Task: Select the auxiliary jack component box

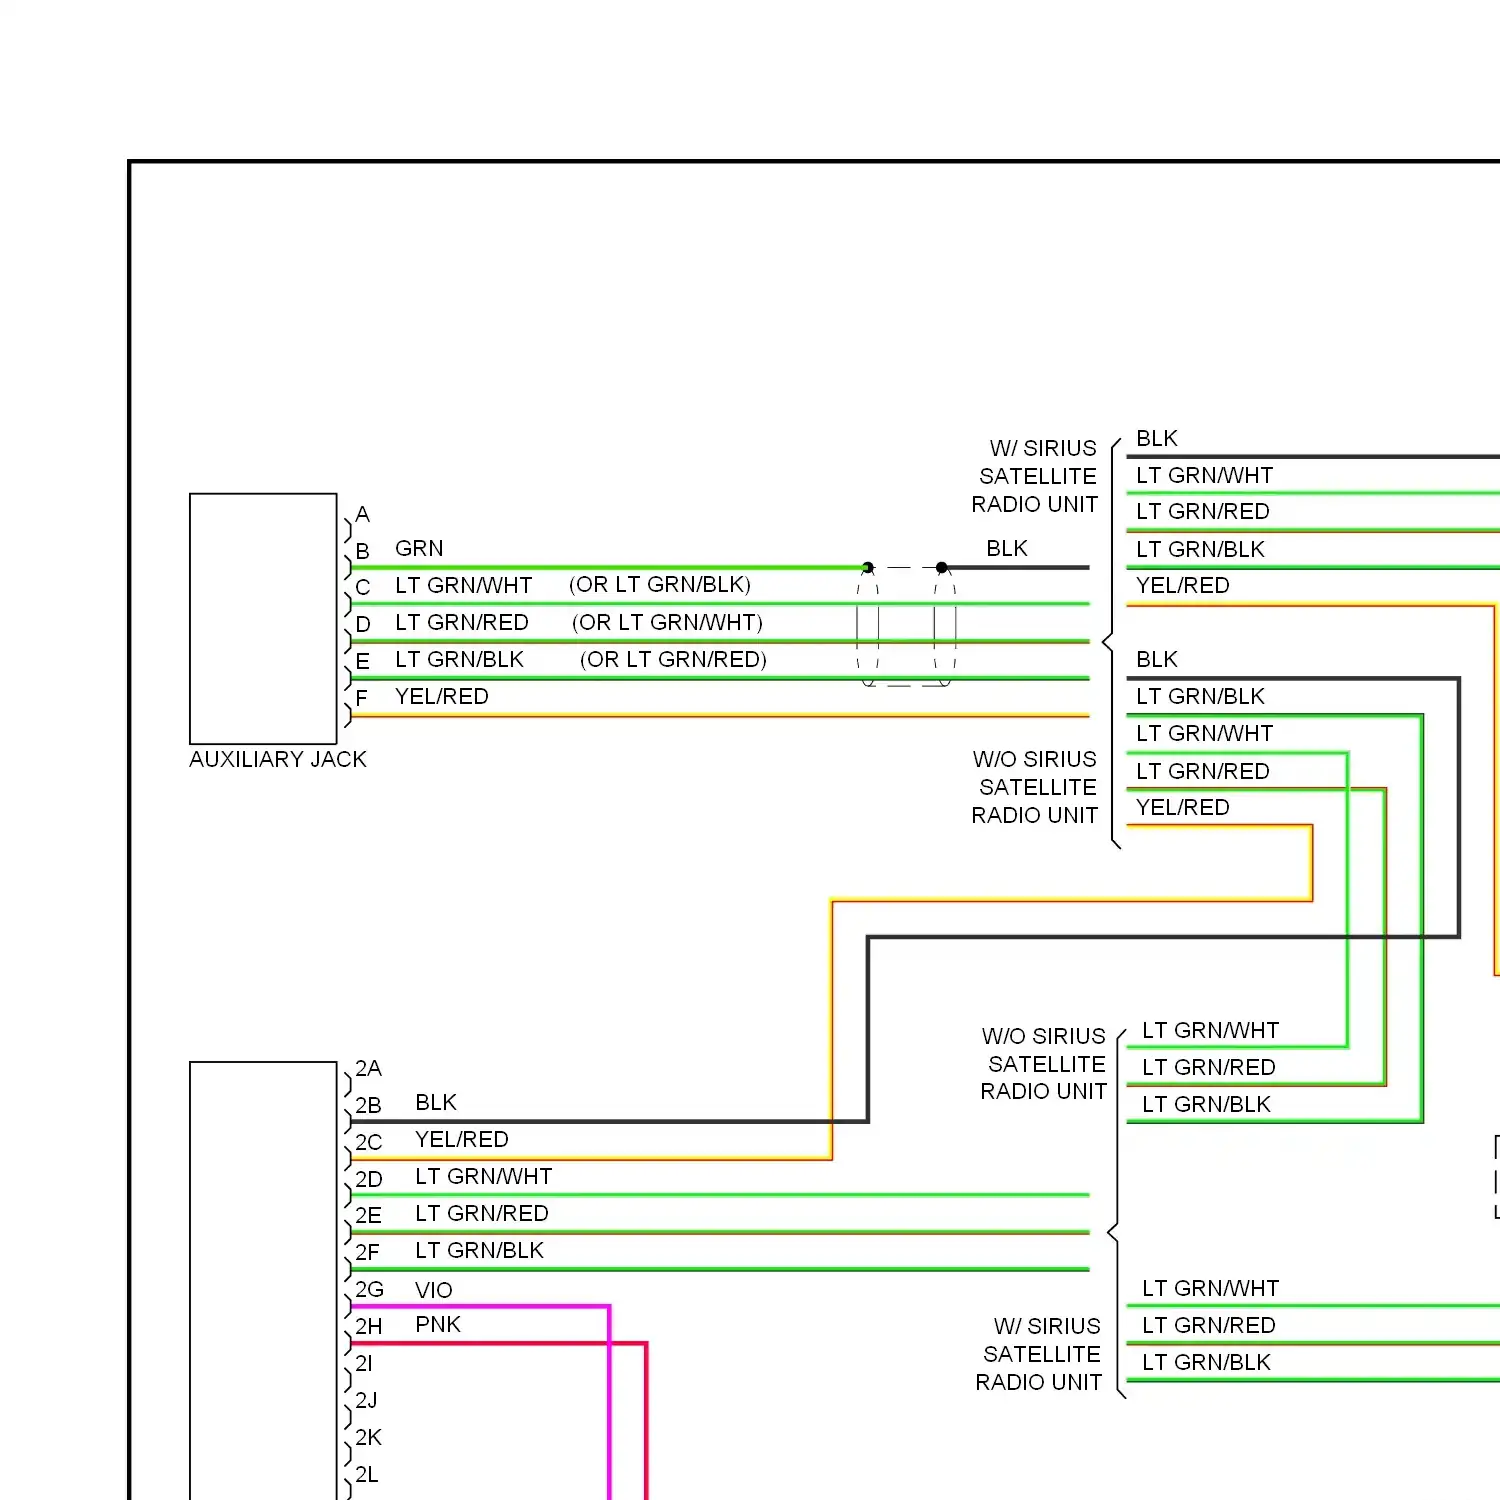Action: click(x=263, y=618)
